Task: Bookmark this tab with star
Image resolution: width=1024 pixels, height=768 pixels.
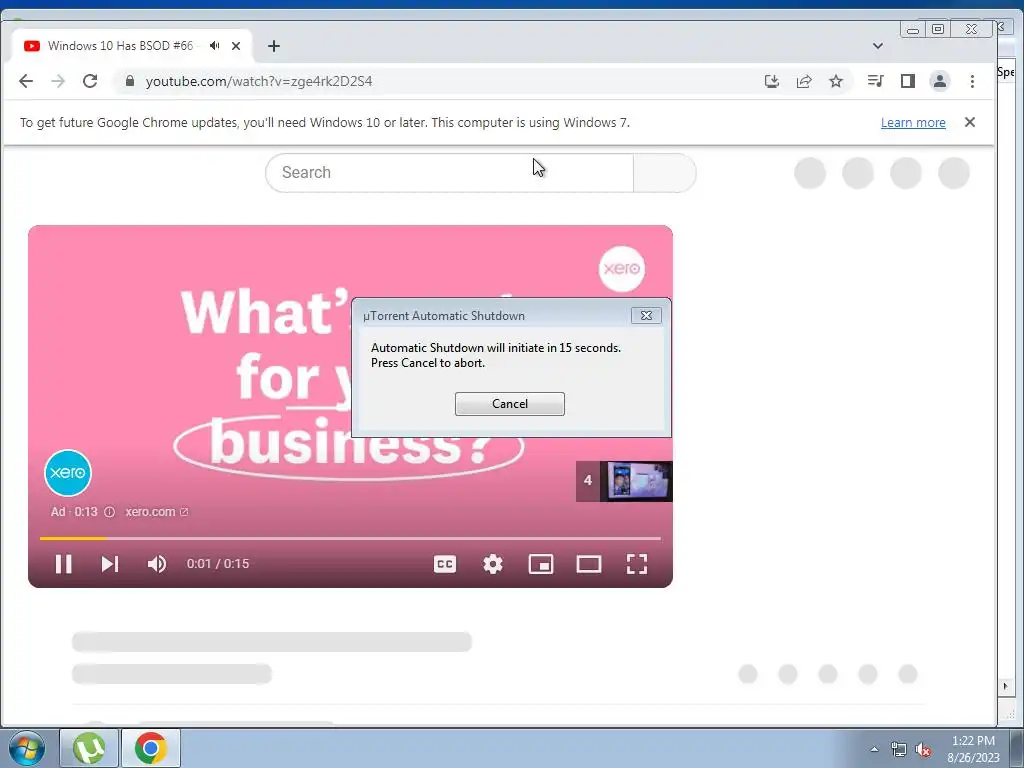Action: click(836, 81)
